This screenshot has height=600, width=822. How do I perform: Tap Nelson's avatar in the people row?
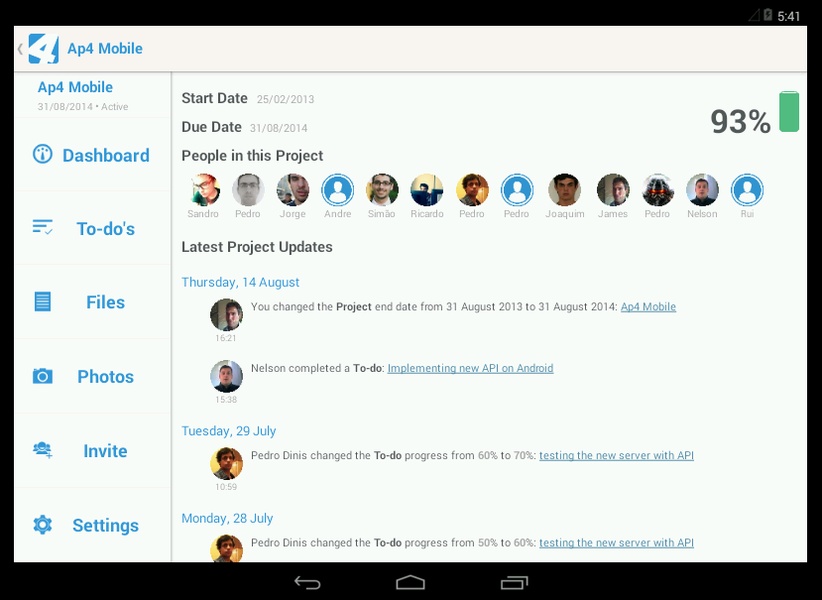[x=702, y=190]
